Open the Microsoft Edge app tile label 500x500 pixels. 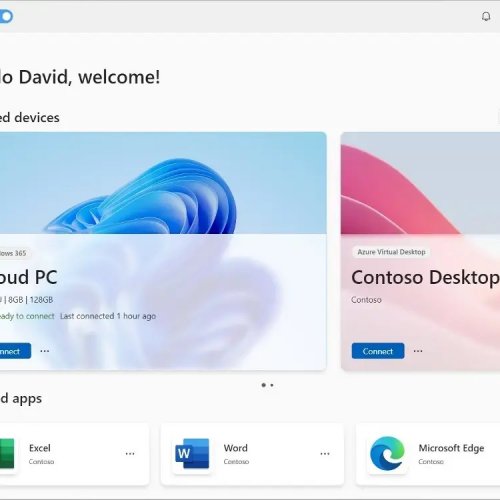[451, 448]
